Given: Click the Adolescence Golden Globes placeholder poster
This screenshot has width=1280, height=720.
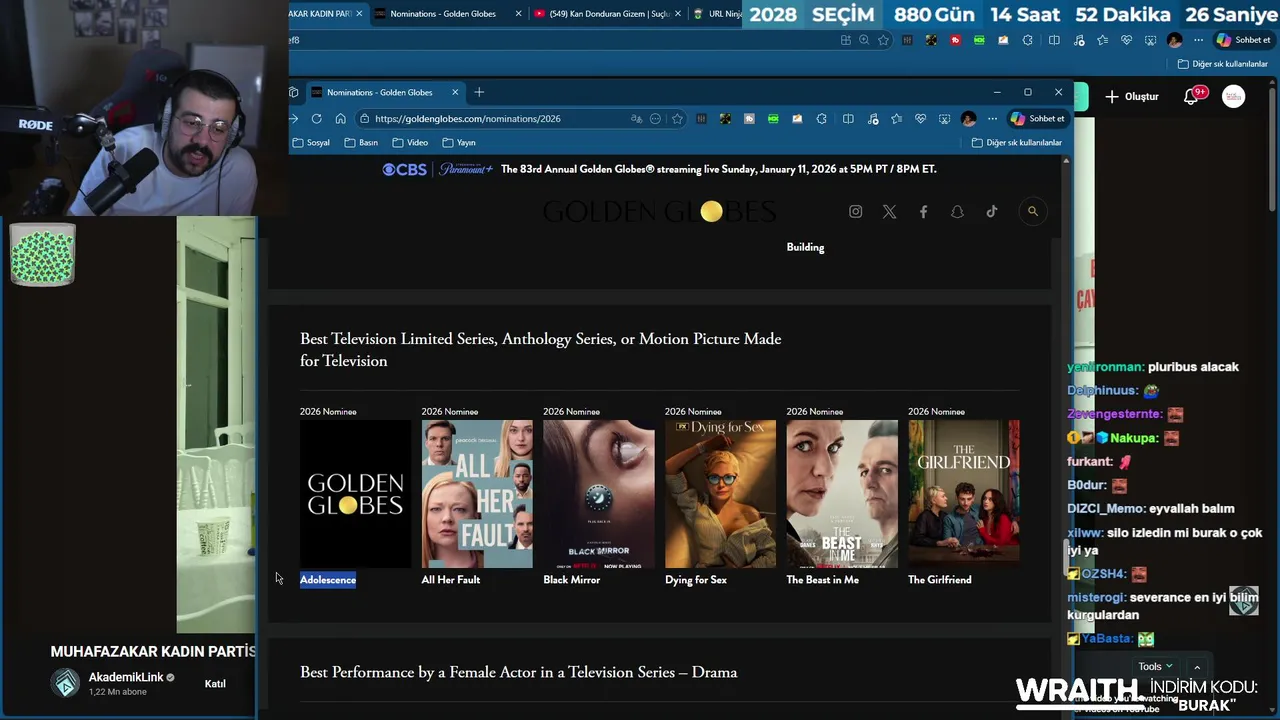Looking at the screenshot, I should pyautogui.click(x=355, y=494).
